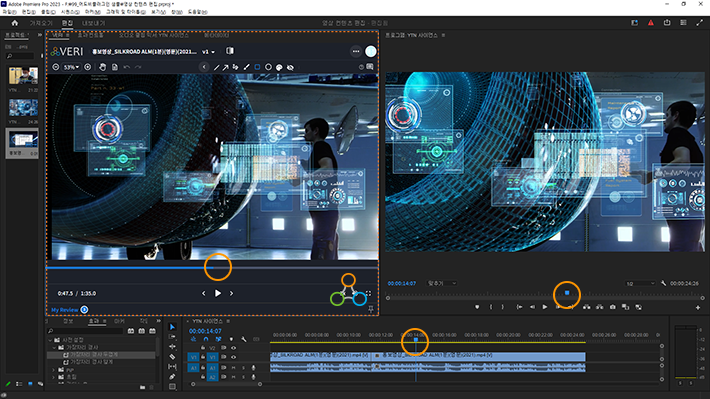Open the 1/2 playback resolution dropdown
Viewport: 710px width, 399px height.
(640, 284)
